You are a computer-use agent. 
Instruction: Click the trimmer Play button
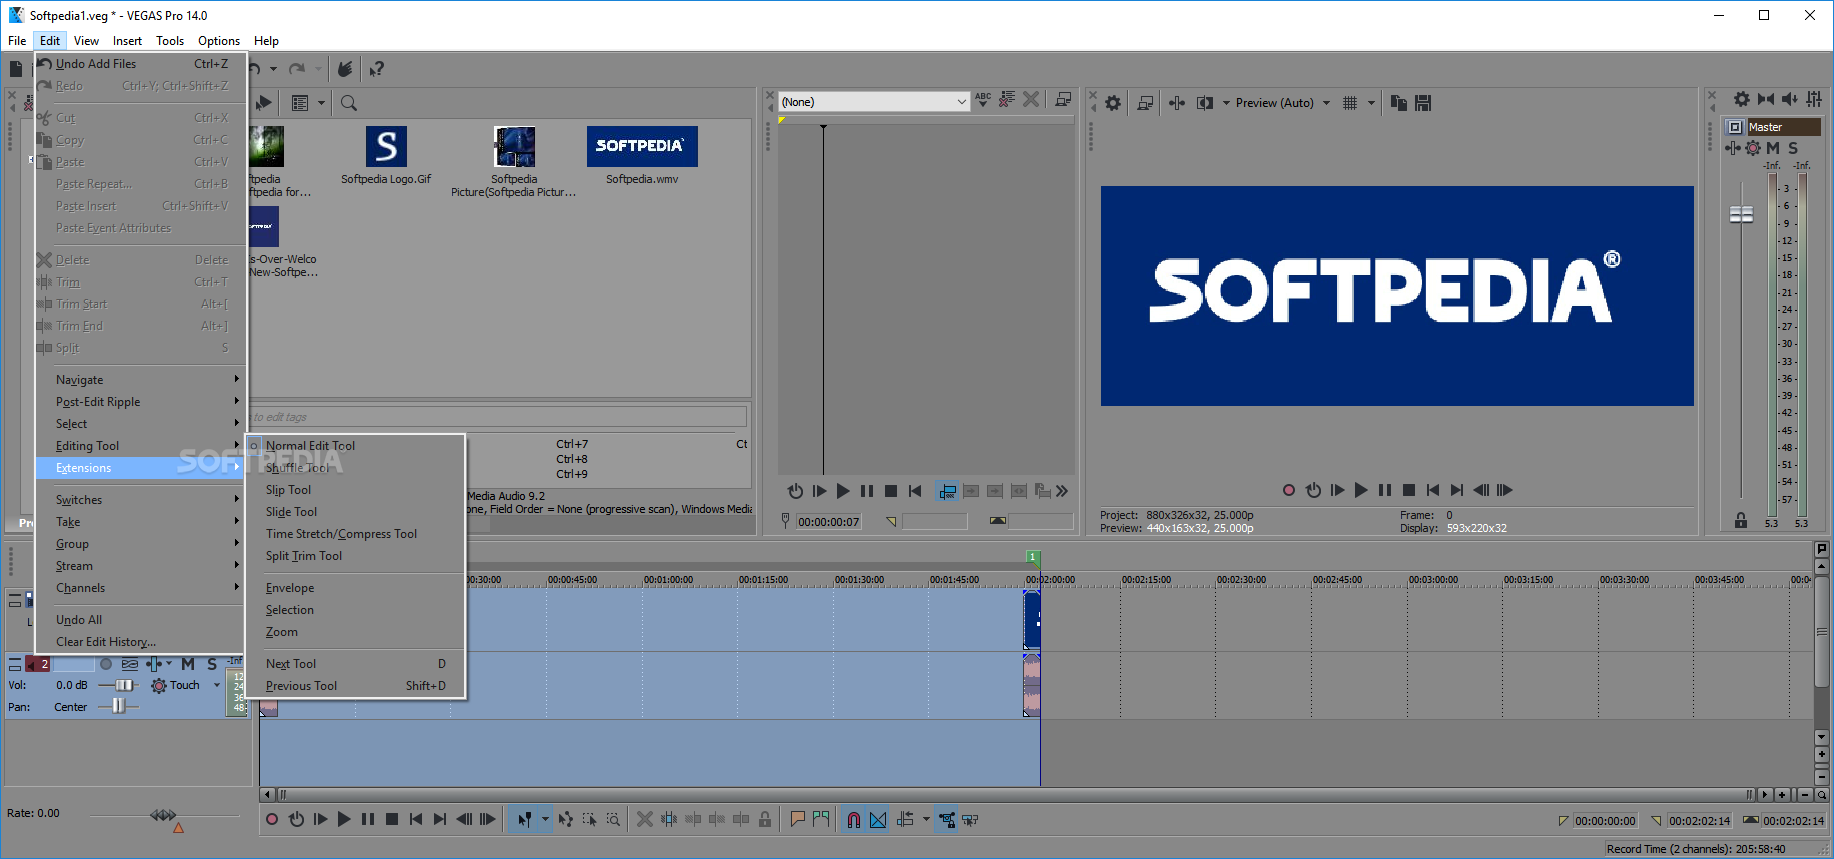[x=843, y=491]
